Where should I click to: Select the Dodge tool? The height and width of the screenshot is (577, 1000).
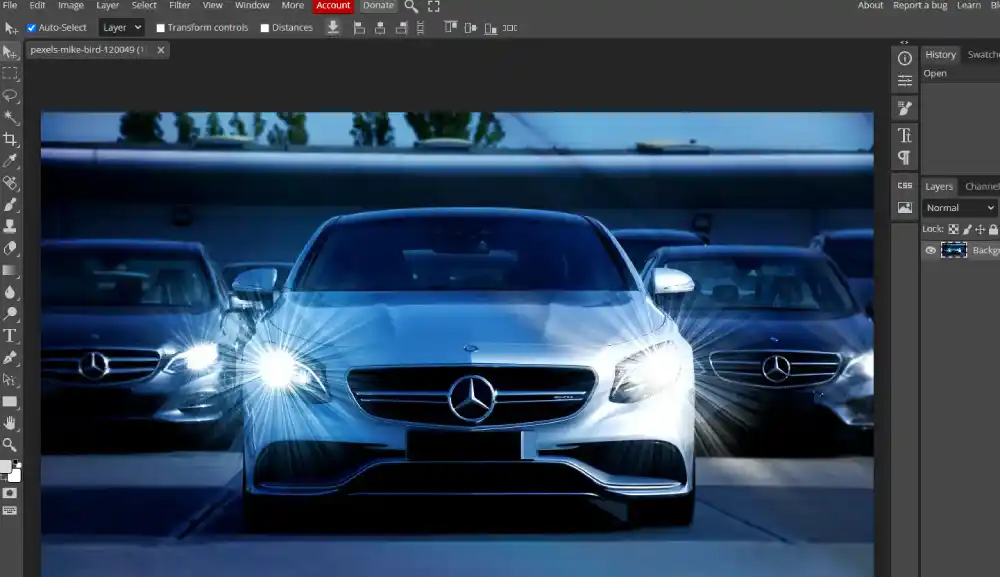10,314
